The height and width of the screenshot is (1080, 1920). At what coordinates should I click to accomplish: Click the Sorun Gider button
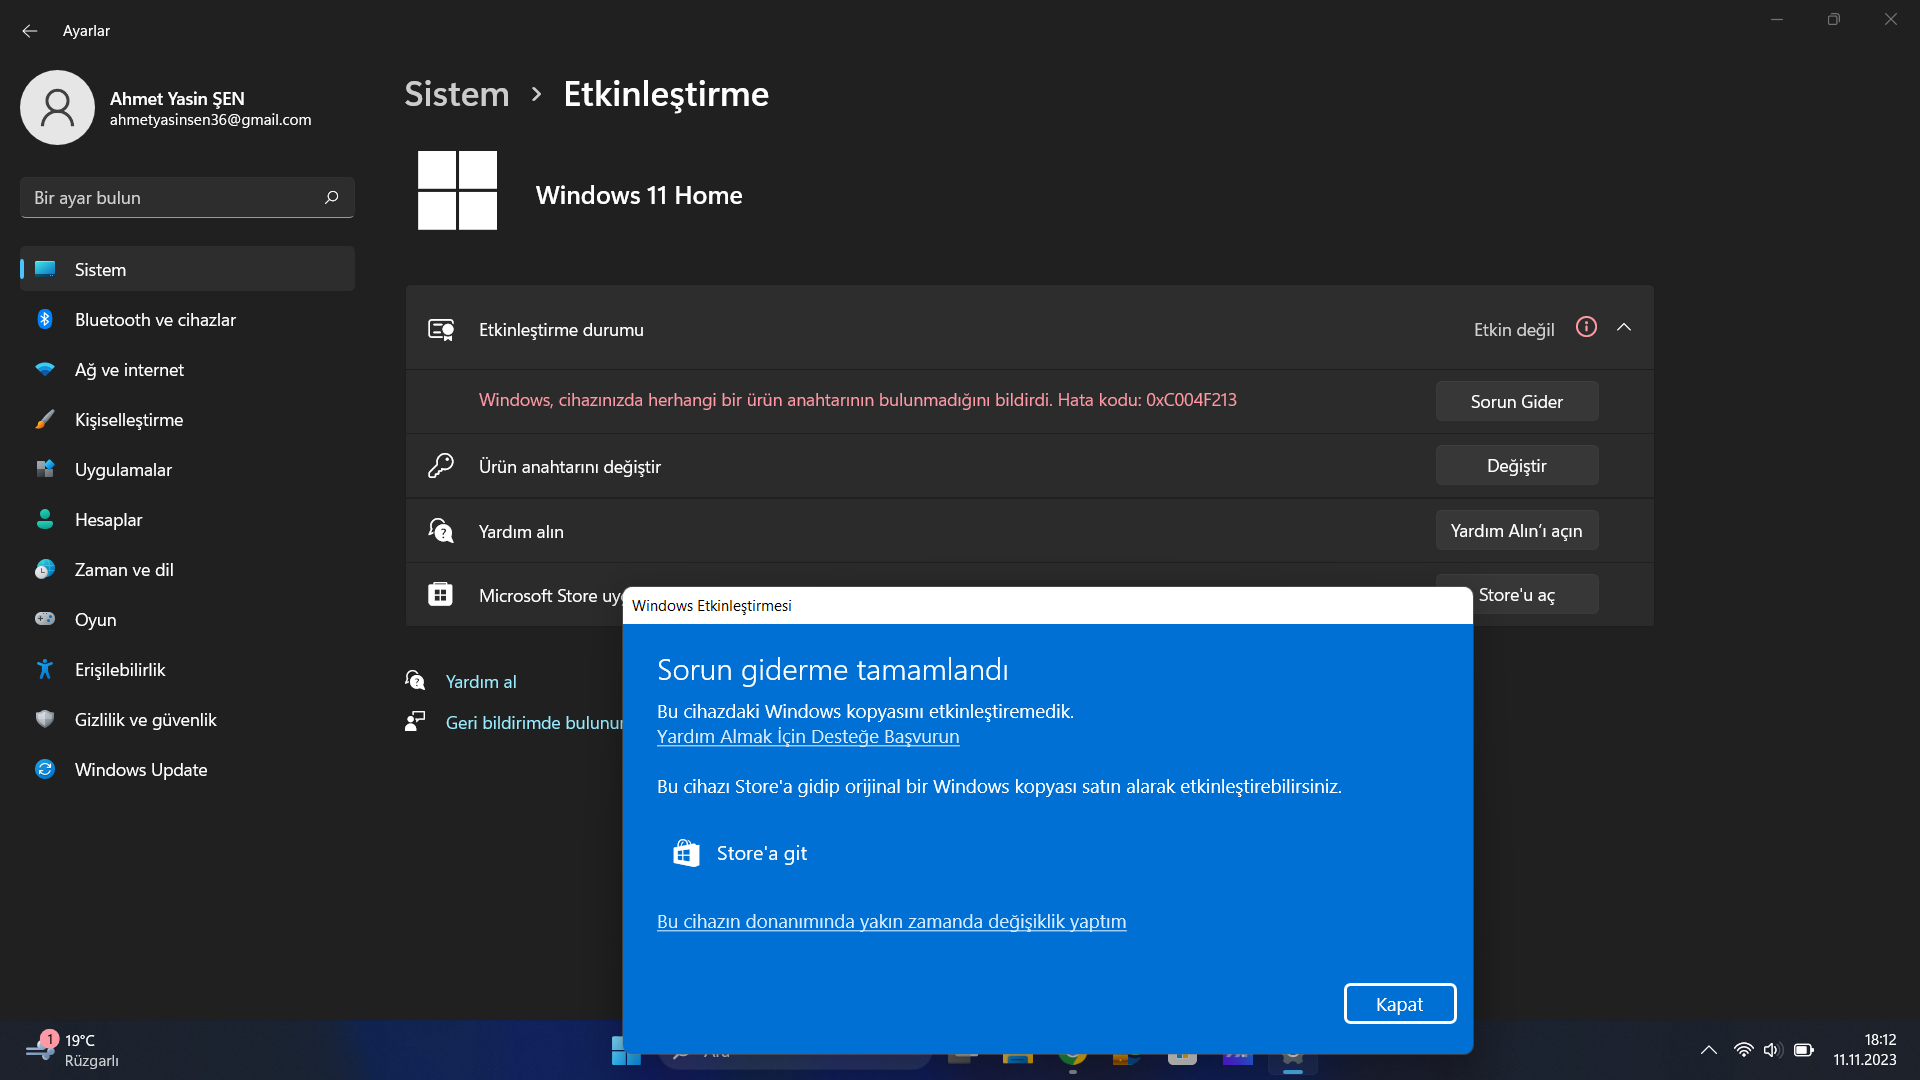point(1516,402)
